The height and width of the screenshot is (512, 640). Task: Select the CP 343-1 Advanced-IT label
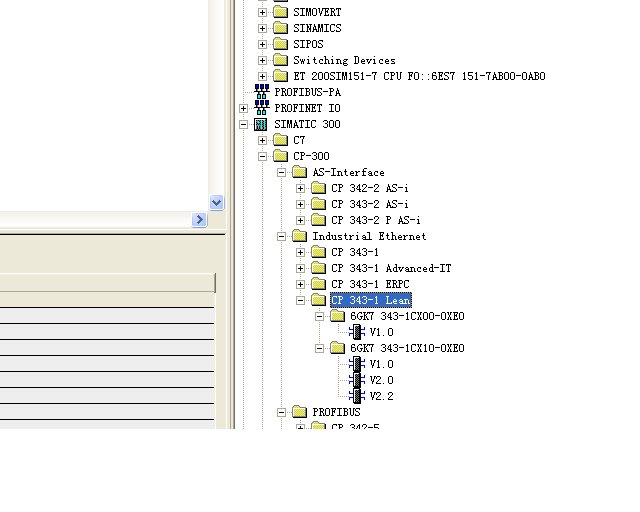click(x=391, y=268)
